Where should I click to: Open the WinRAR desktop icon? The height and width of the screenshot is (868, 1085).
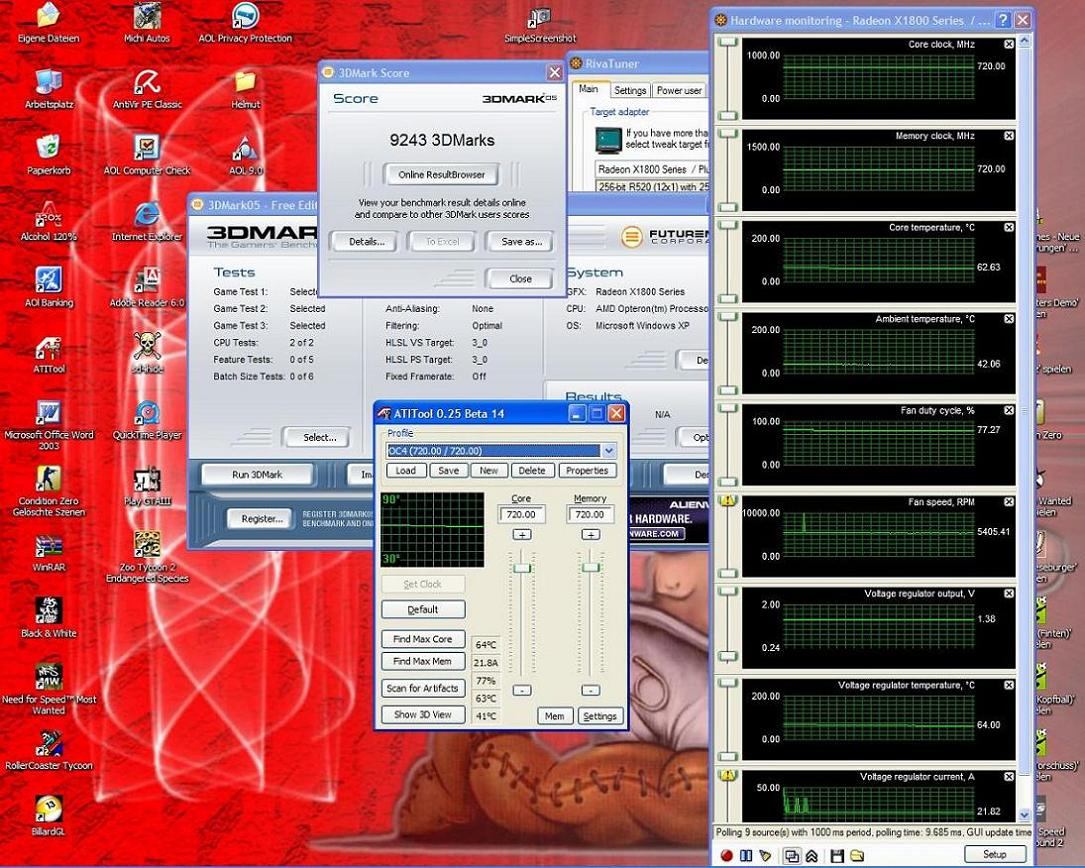[x=48, y=554]
